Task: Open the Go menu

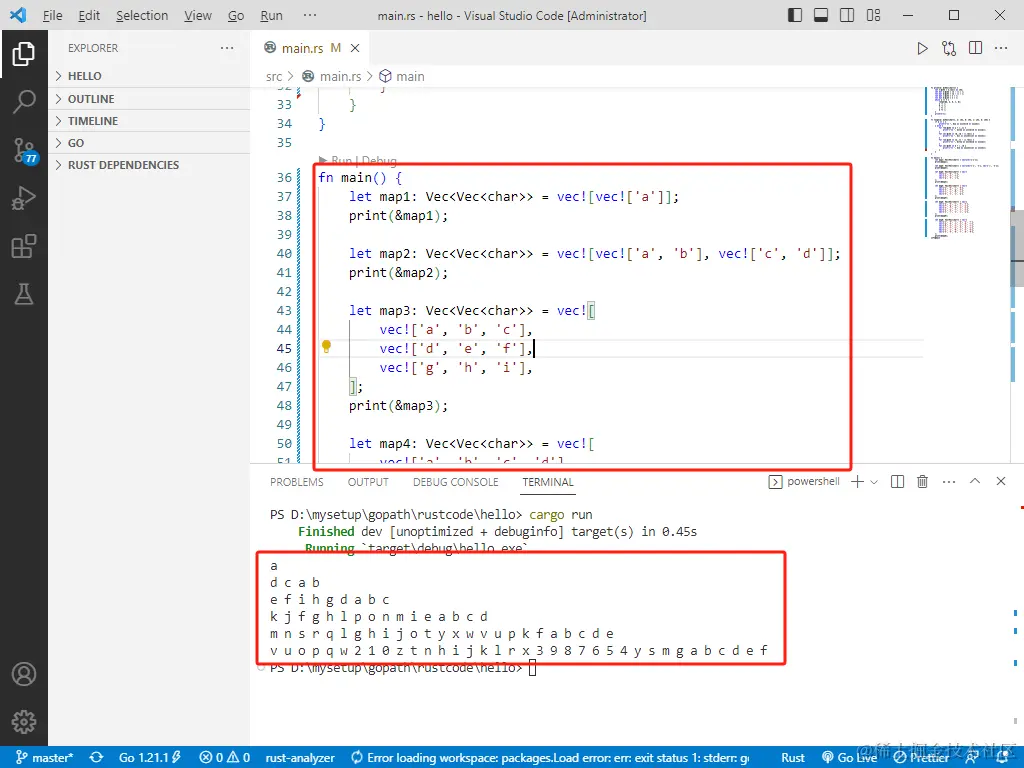Action: [x=236, y=15]
